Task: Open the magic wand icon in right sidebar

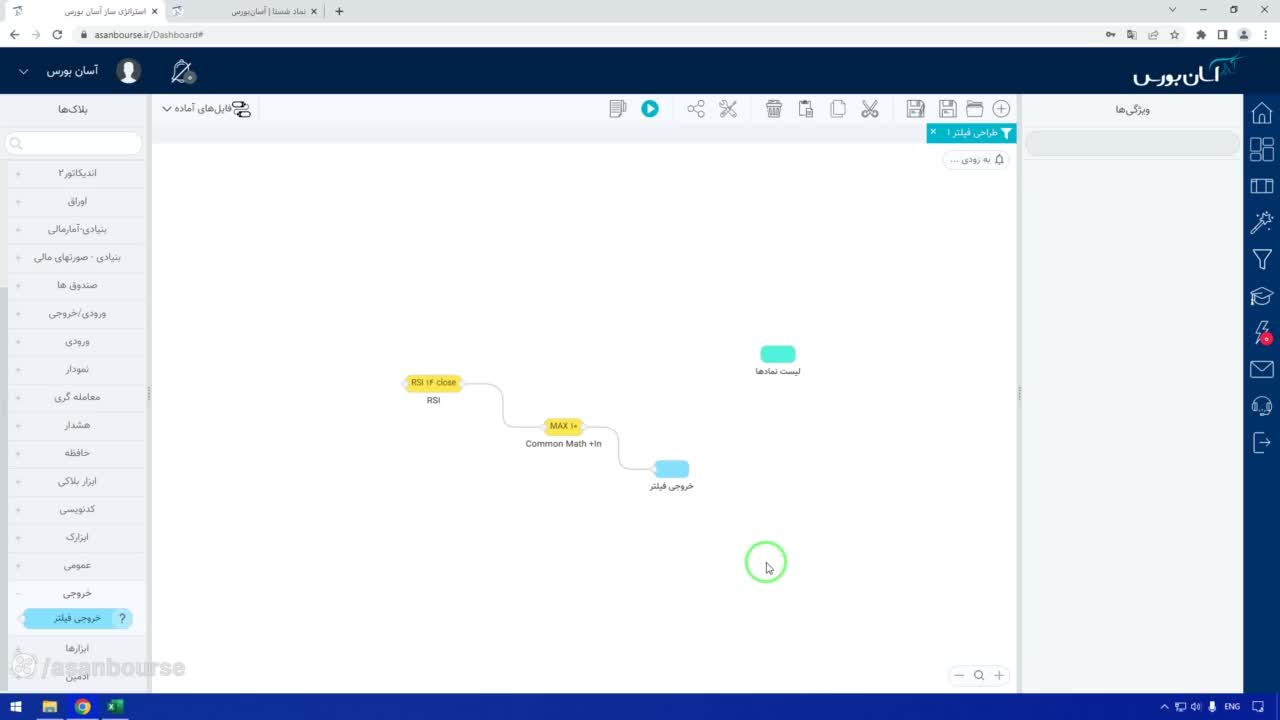Action: (x=1262, y=222)
